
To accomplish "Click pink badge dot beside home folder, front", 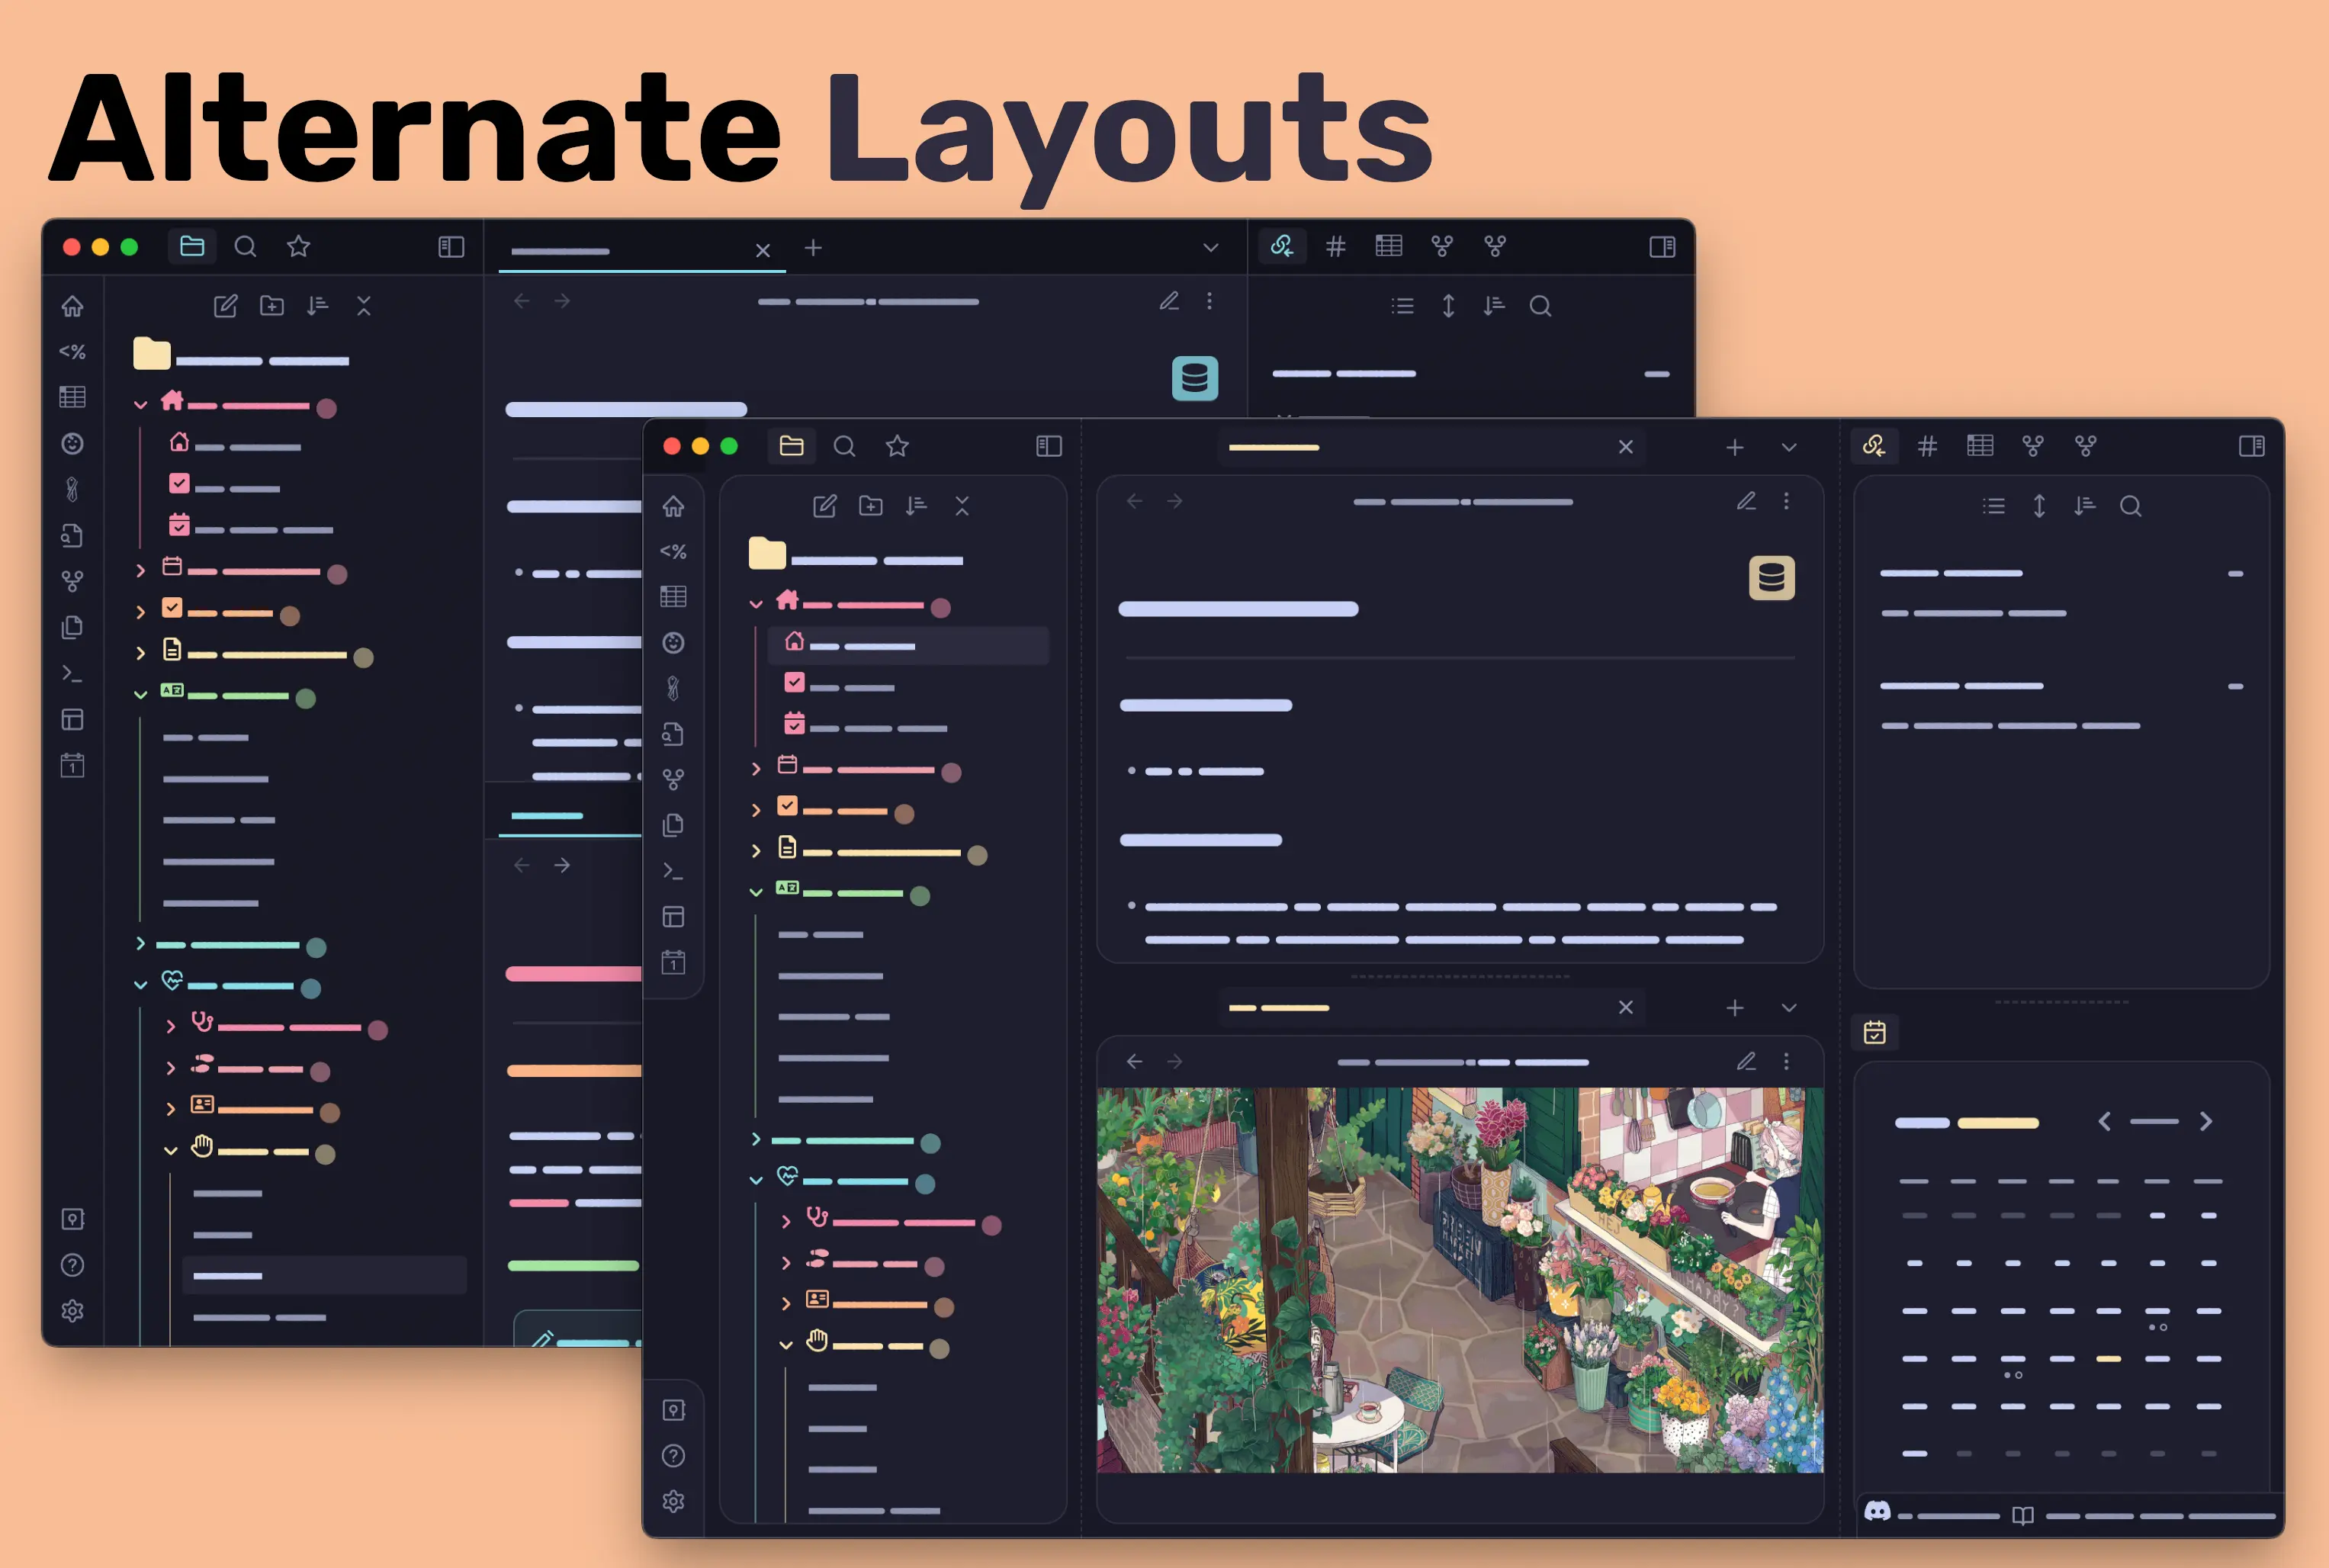I will 940,608.
